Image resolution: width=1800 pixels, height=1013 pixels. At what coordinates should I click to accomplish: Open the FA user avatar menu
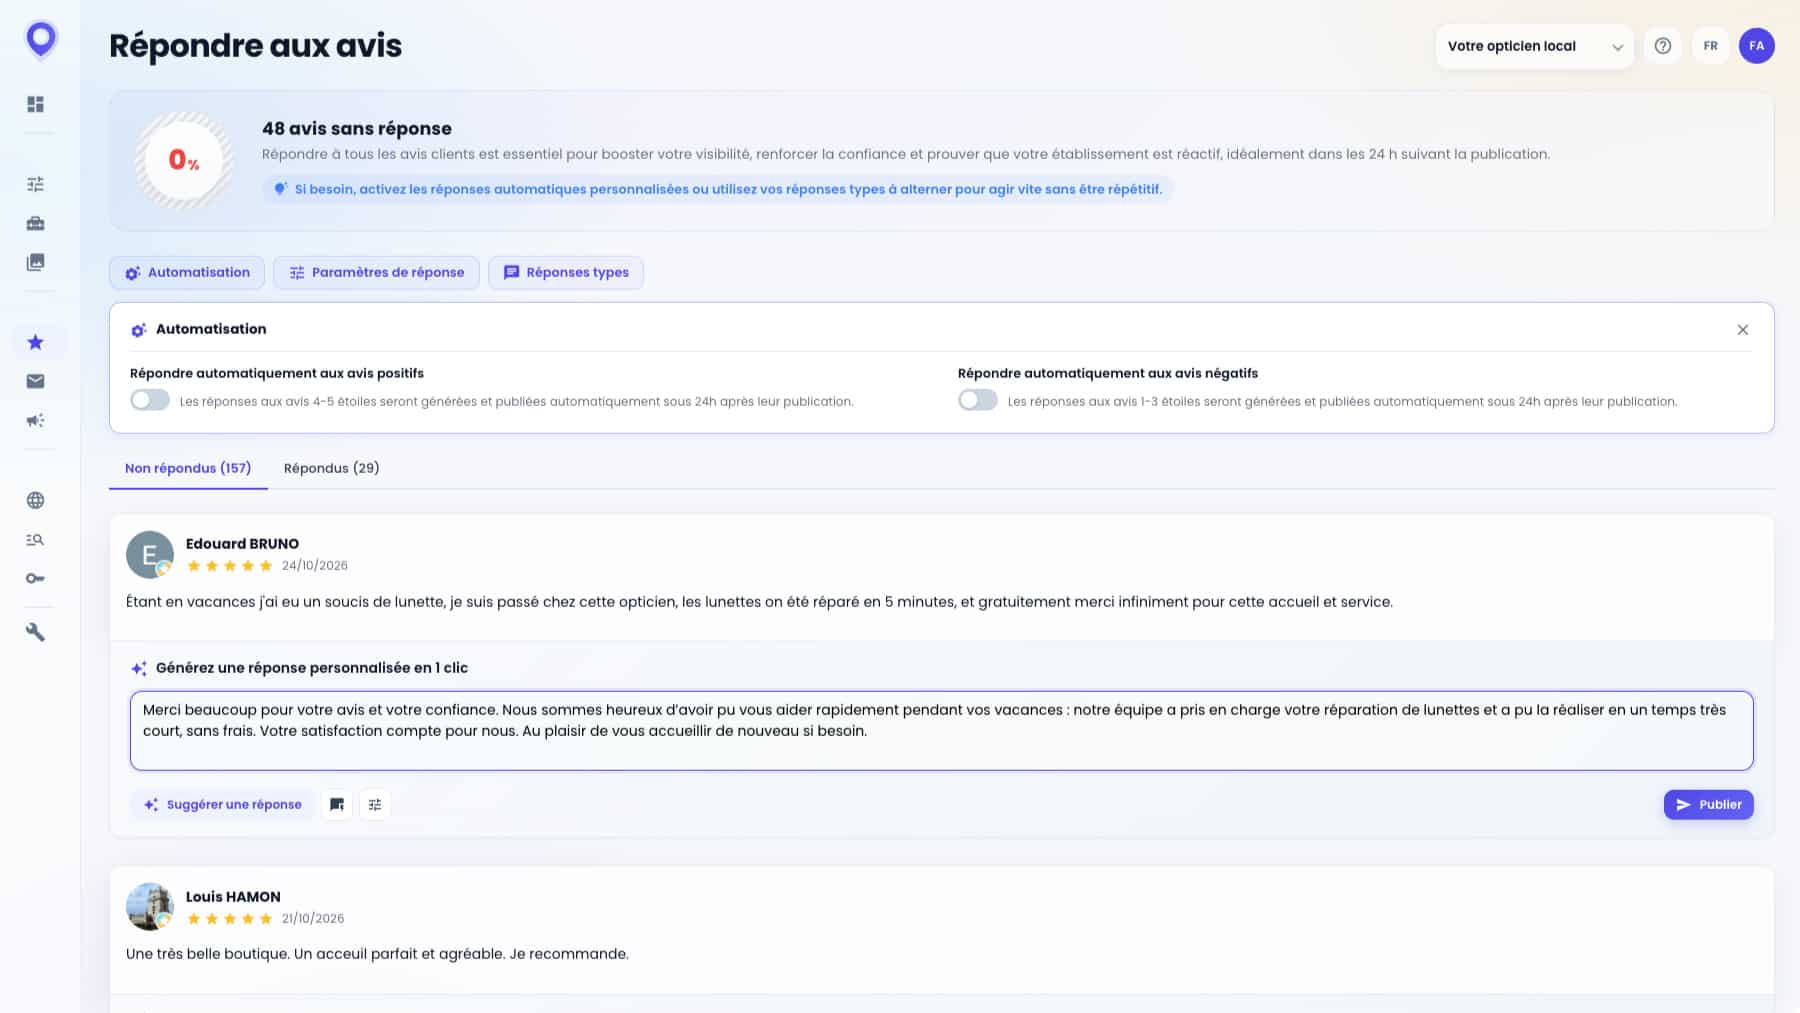pyautogui.click(x=1757, y=46)
